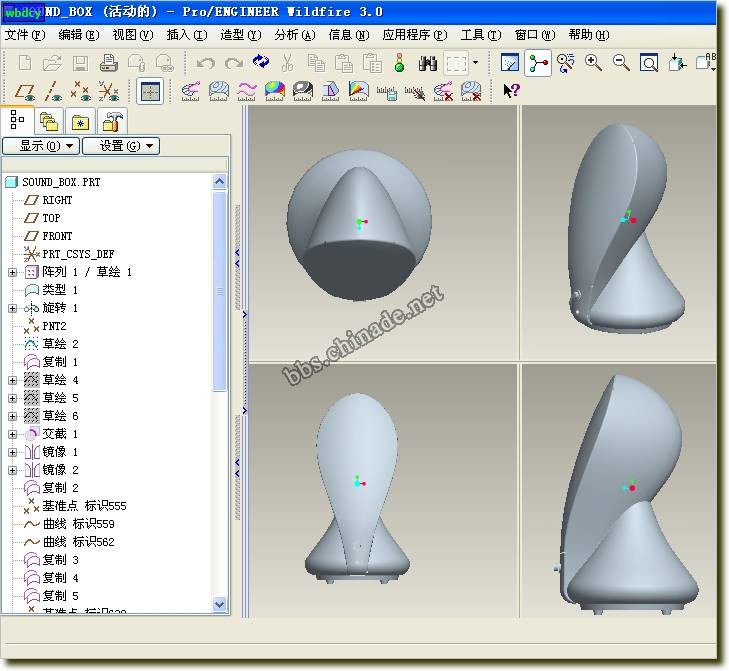Toggle the four-view layout button

pyautogui.click(x=150, y=91)
